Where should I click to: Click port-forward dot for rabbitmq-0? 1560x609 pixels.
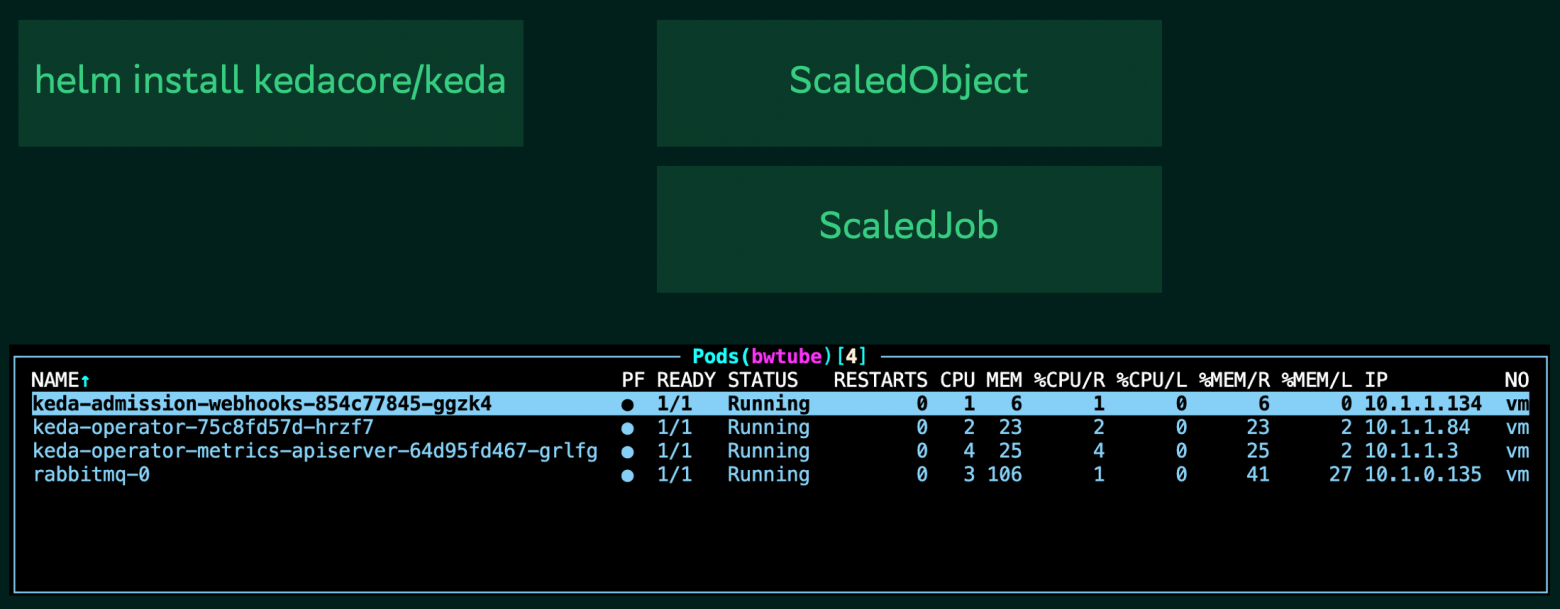[x=627, y=476]
